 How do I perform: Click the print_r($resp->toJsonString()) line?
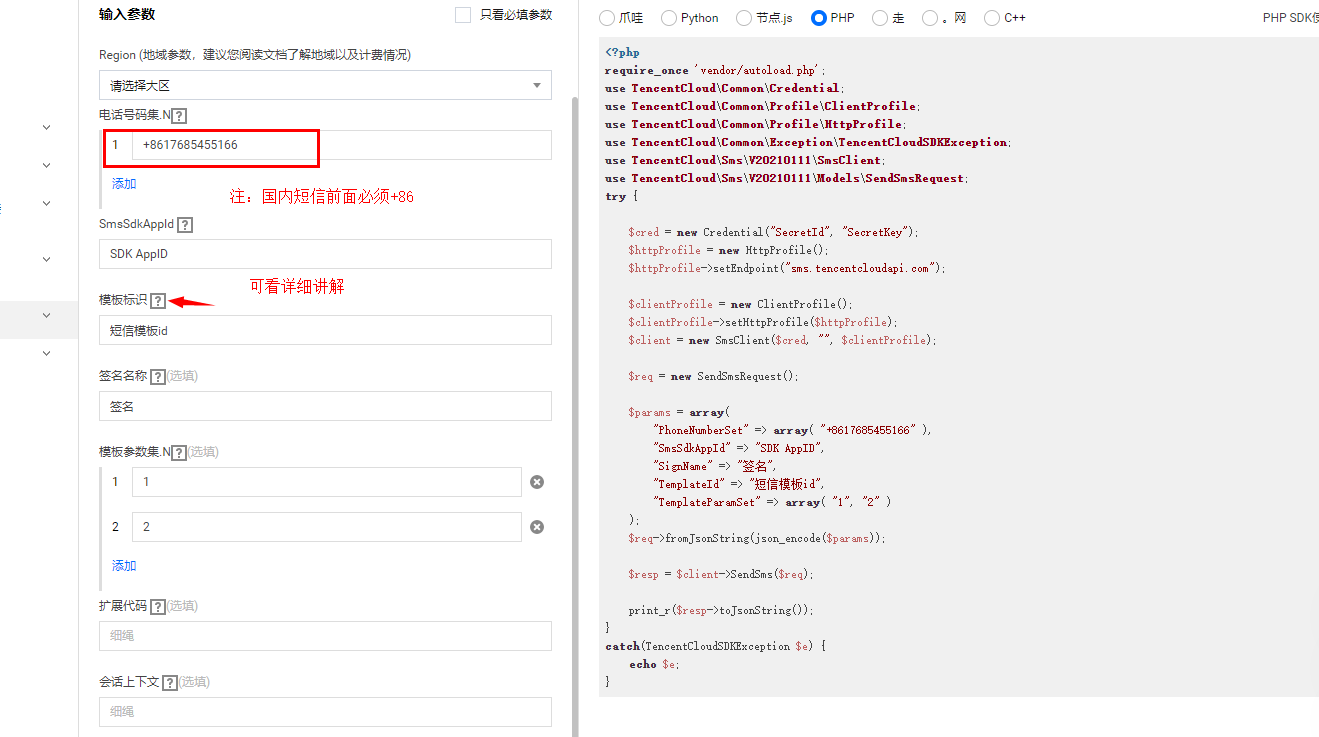pos(720,610)
